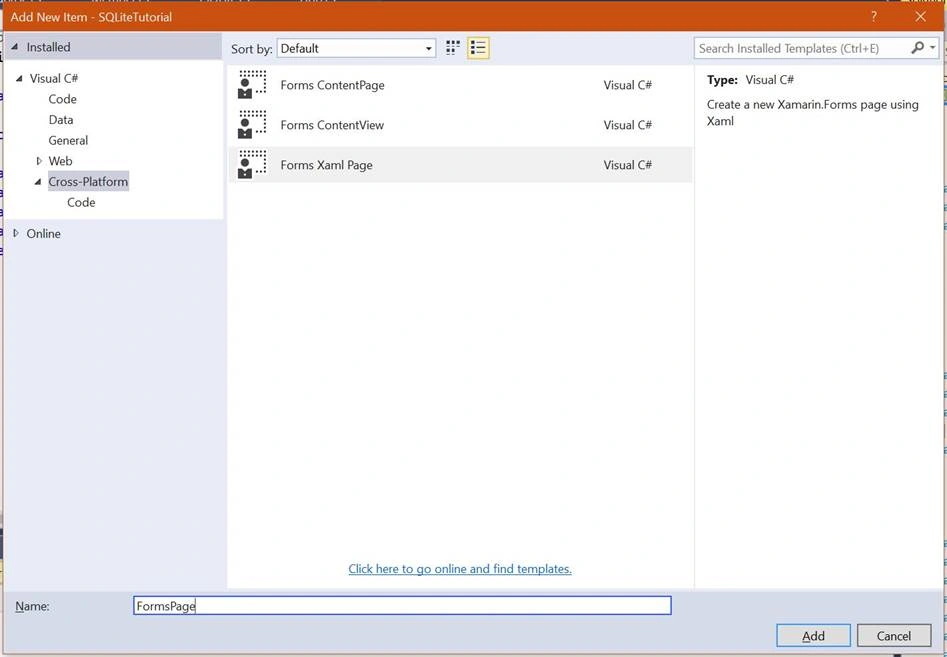This screenshot has width=947, height=657.
Task: Select the Forms Xaml Page template icon
Action: point(252,164)
